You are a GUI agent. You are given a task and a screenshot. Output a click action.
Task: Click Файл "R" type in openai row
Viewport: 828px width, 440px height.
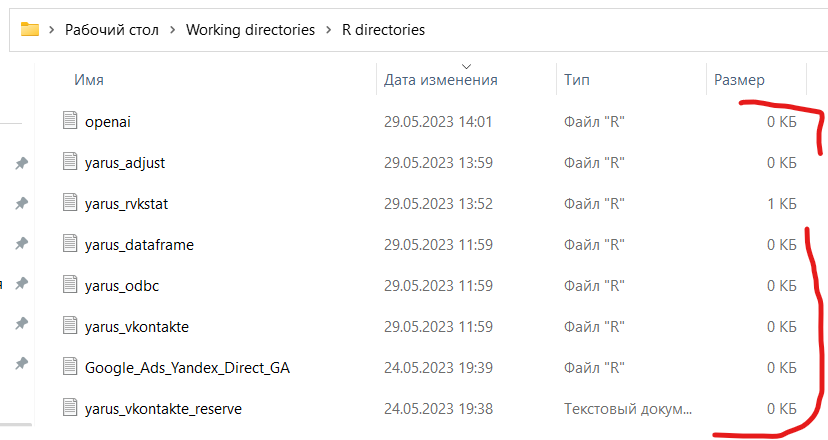coord(594,122)
